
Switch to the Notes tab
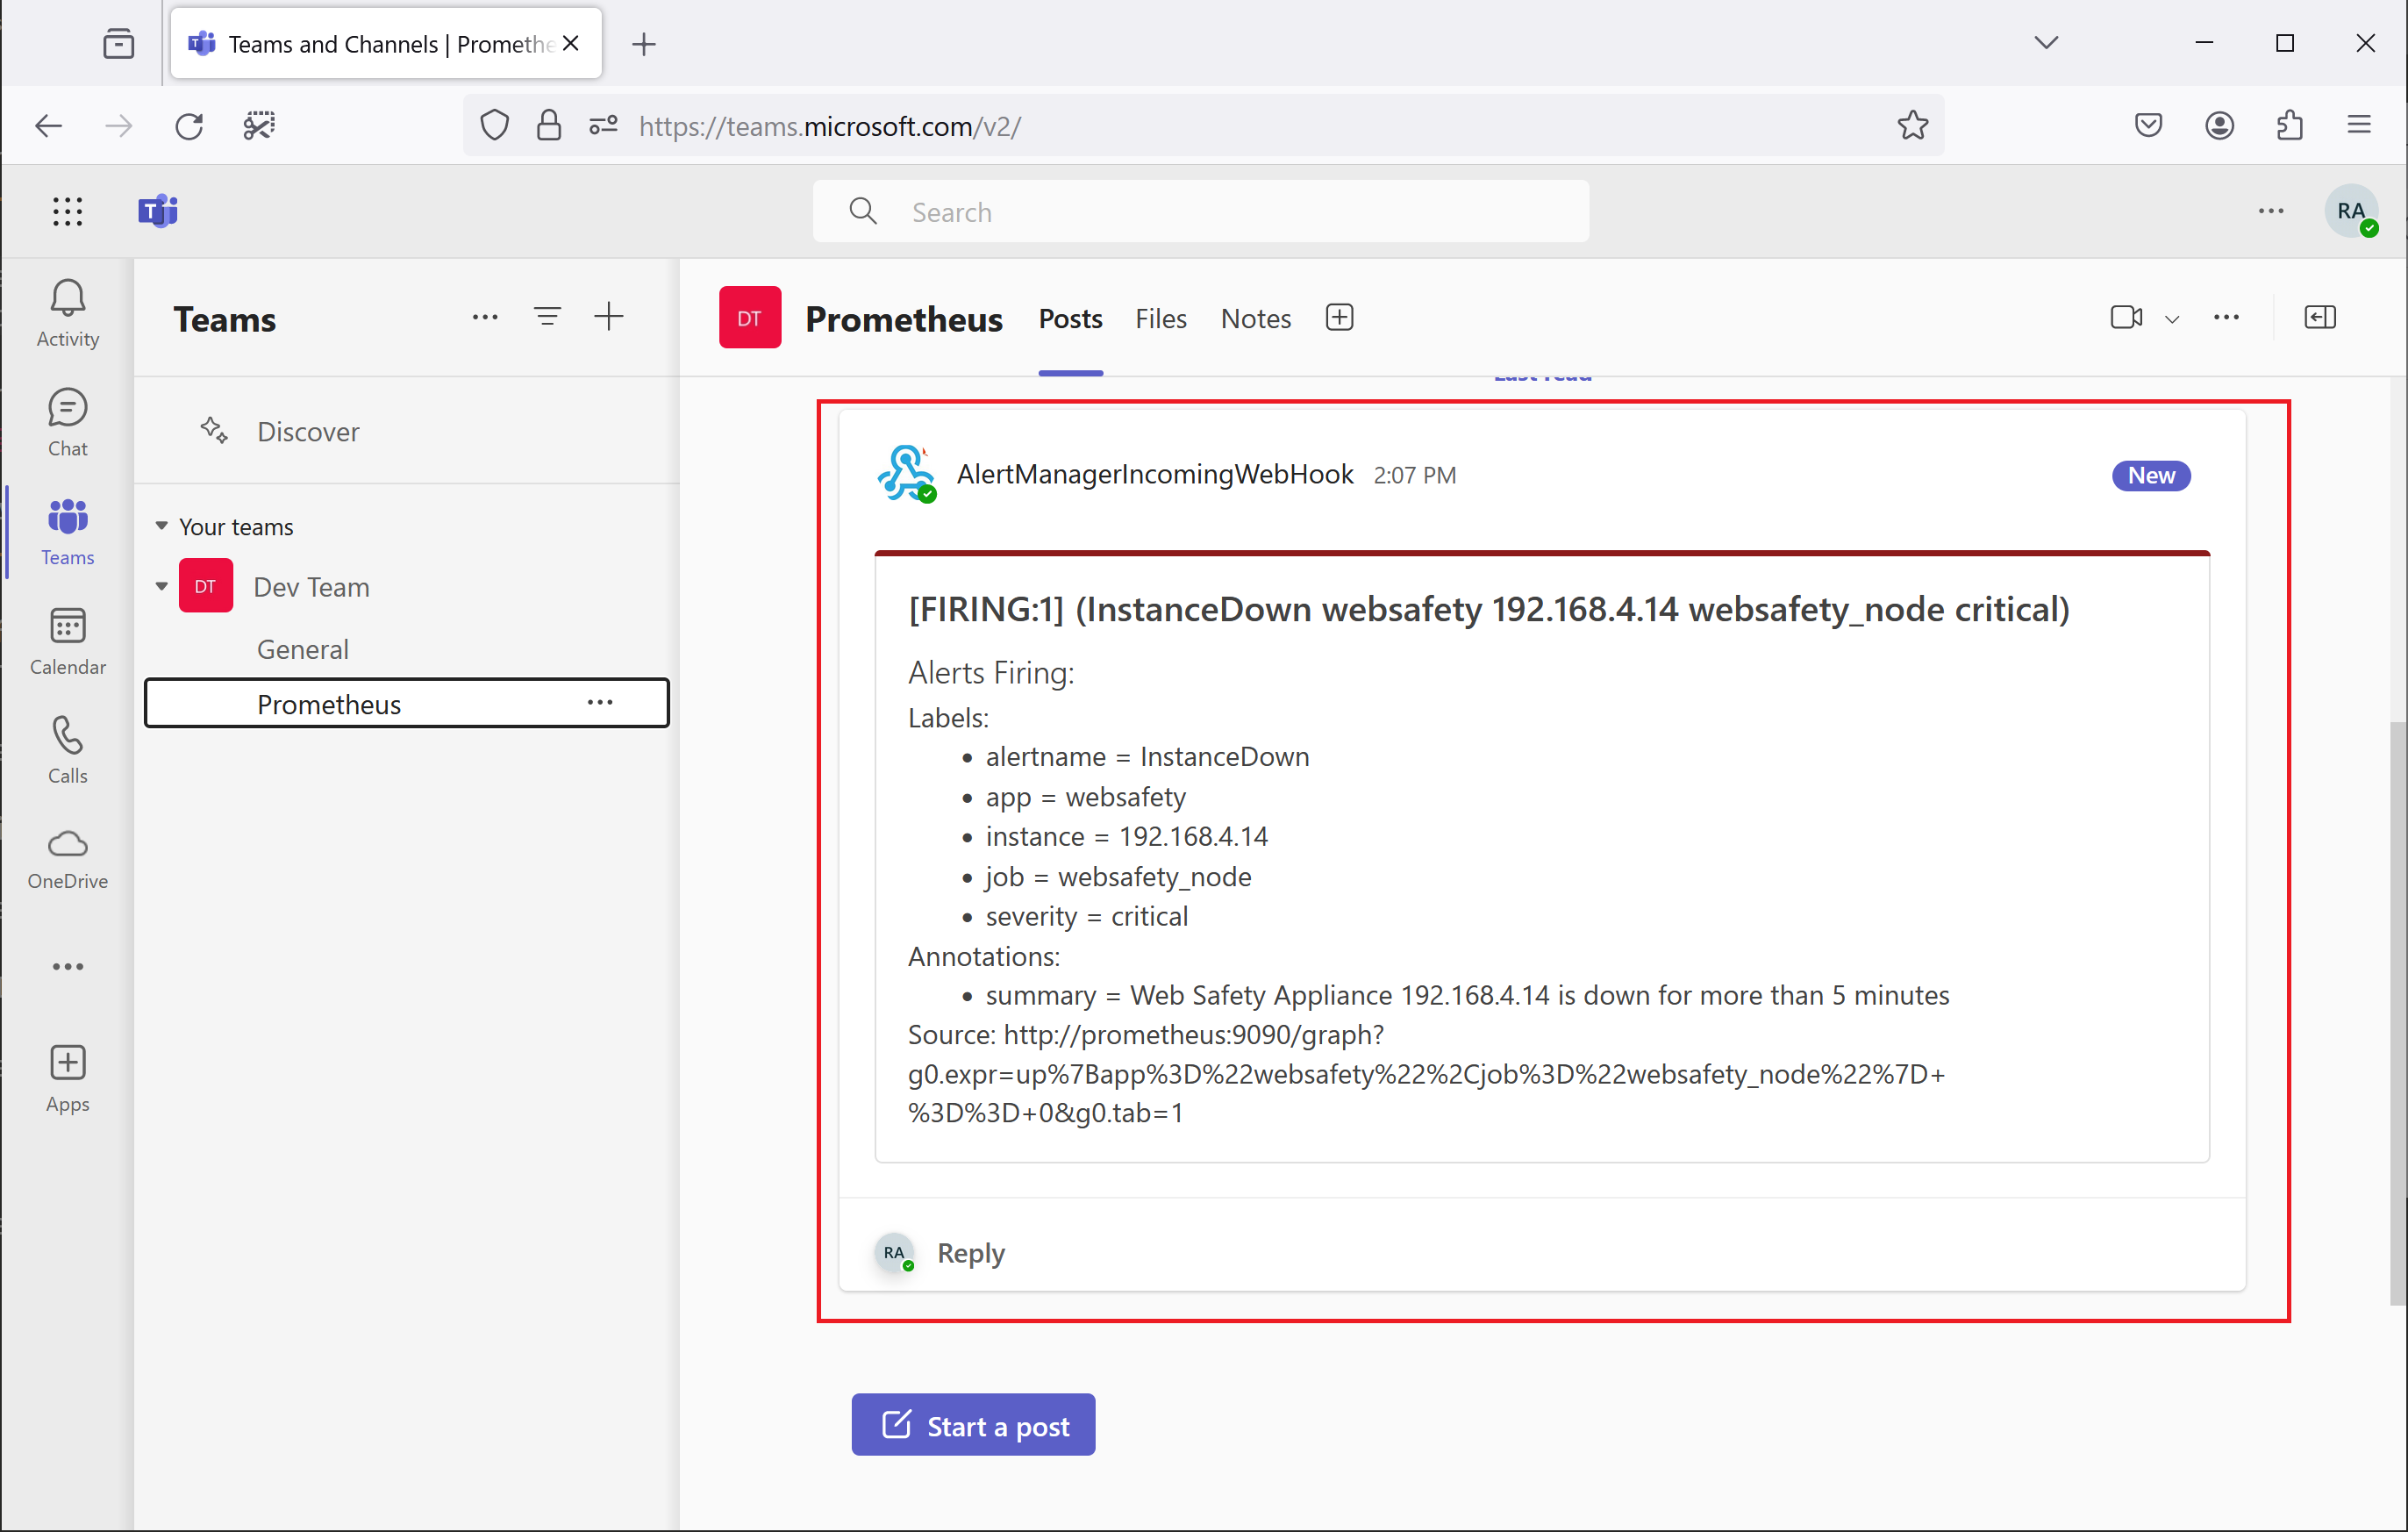[x=1255, y=319]
